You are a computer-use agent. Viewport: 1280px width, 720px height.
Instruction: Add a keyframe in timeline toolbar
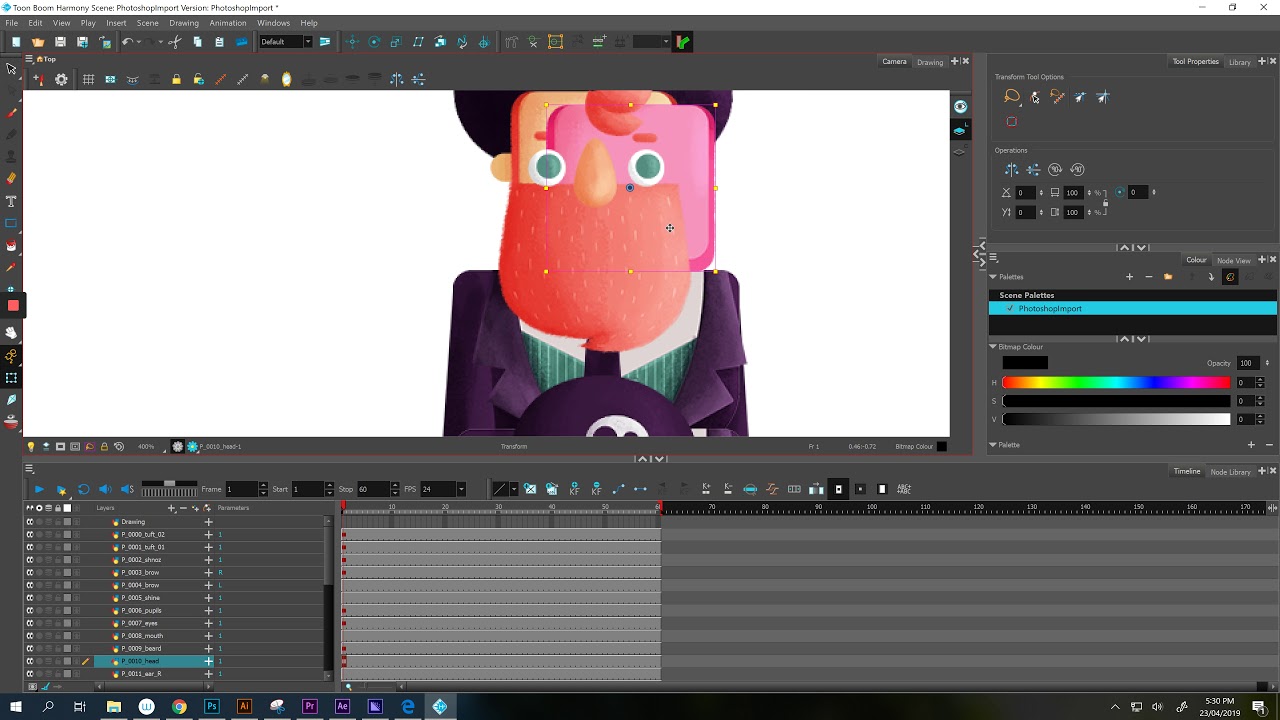click(574, 489)
